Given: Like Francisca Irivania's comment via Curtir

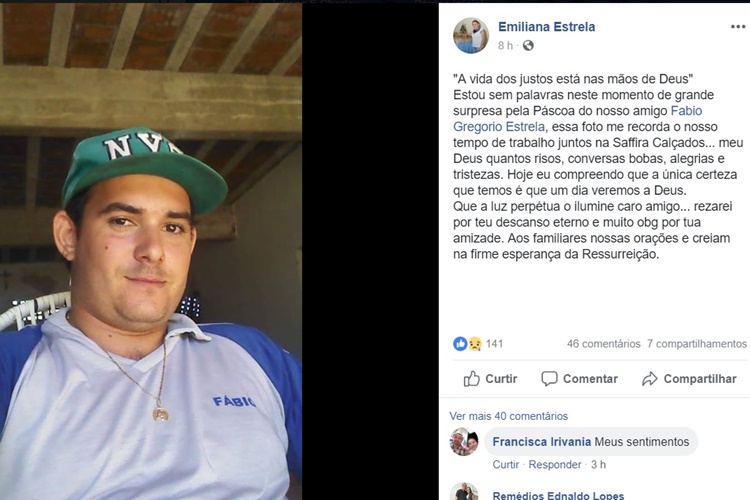Looking at the screenshot, I should [x=506, y=465].
